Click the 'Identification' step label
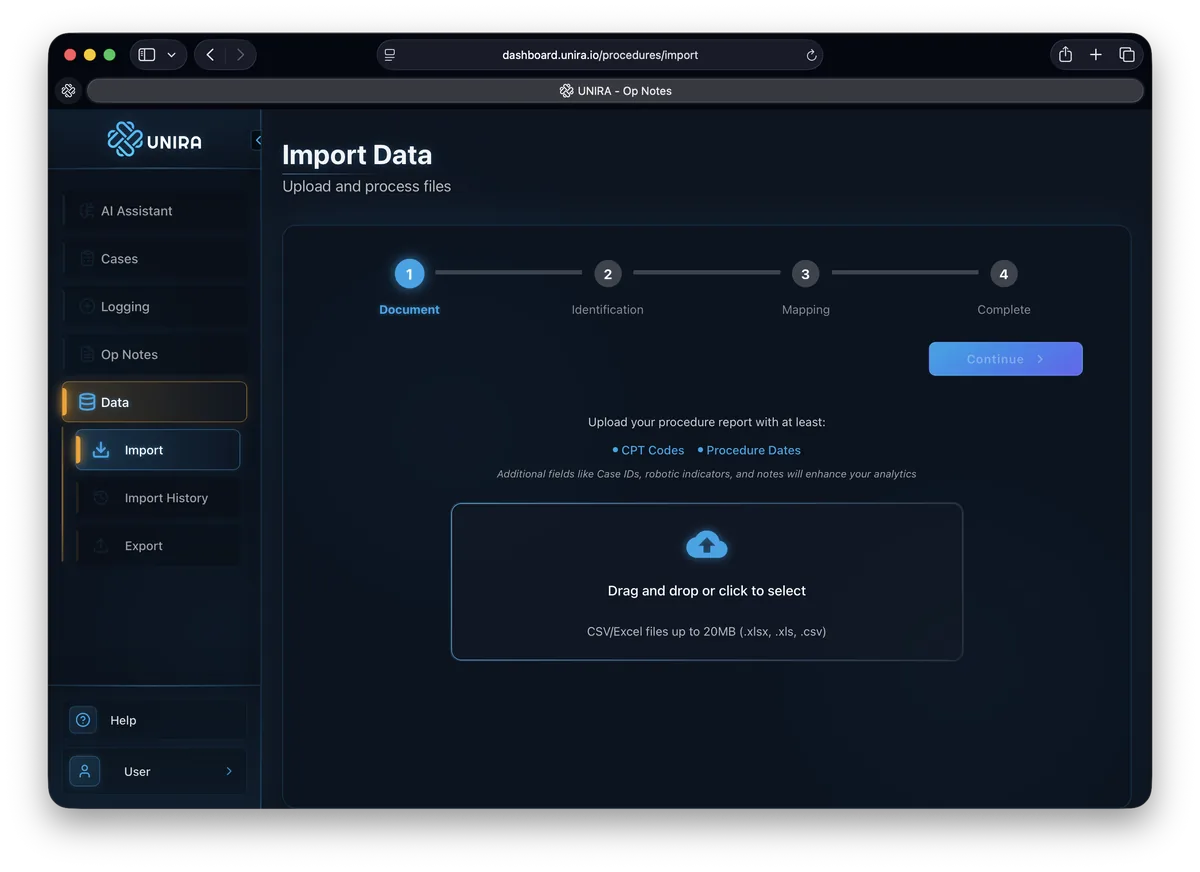Screen dimensions: 1200x872 (x=607, y=310)
